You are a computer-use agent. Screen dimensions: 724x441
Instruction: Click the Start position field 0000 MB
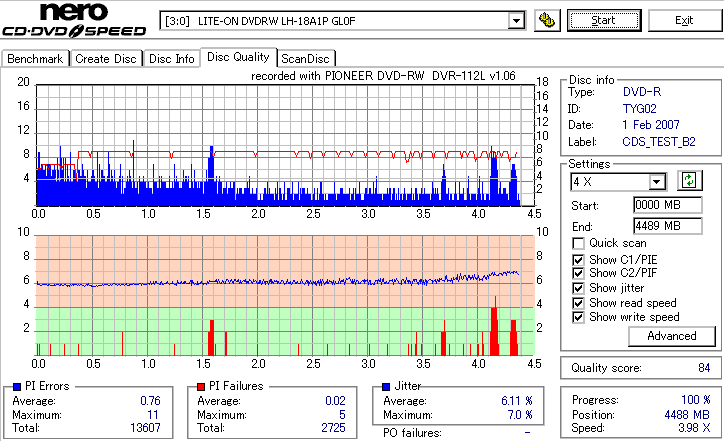(668, 205)
